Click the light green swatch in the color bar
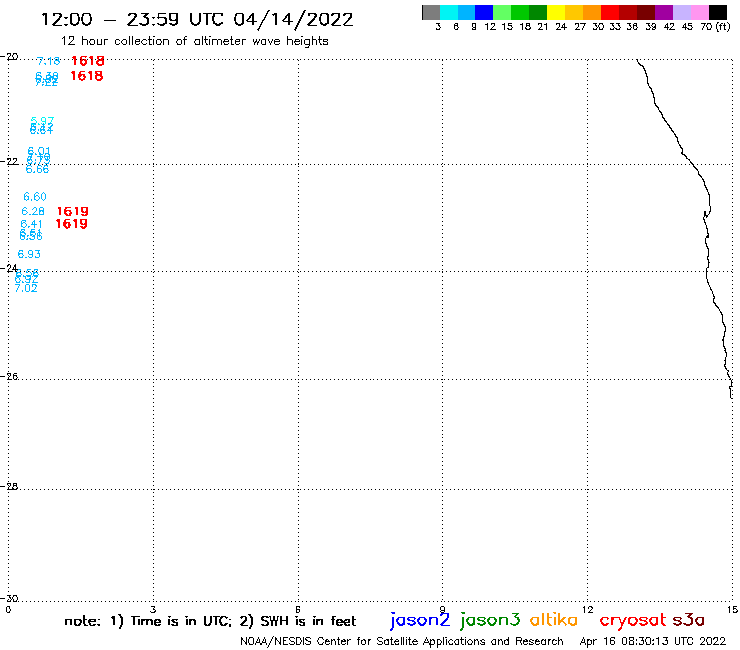The image size is (740, 650). [502, 12]
